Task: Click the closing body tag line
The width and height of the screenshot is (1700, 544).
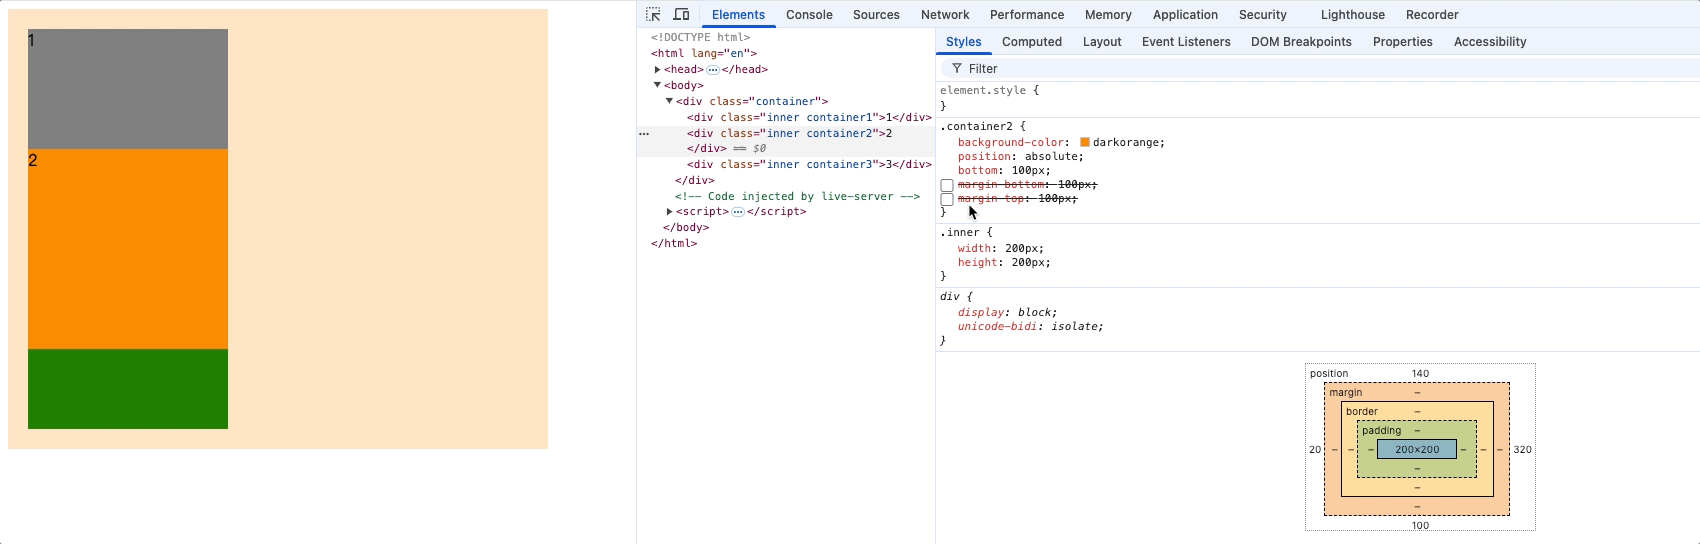Action: tap(686, 227)
